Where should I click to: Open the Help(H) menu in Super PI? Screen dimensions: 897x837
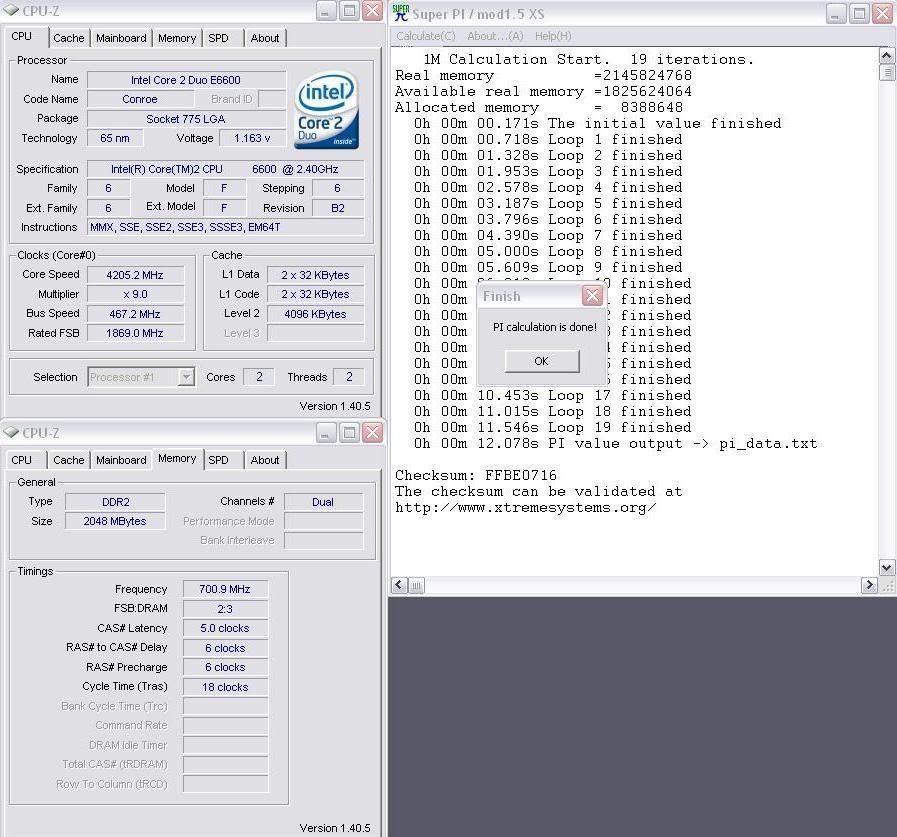pyautogui.click(x=553, y=36)
